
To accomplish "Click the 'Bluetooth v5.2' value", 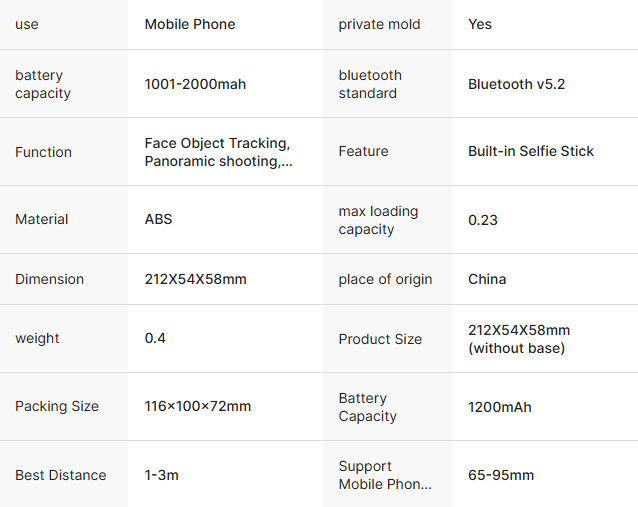I will click(516, 84).
